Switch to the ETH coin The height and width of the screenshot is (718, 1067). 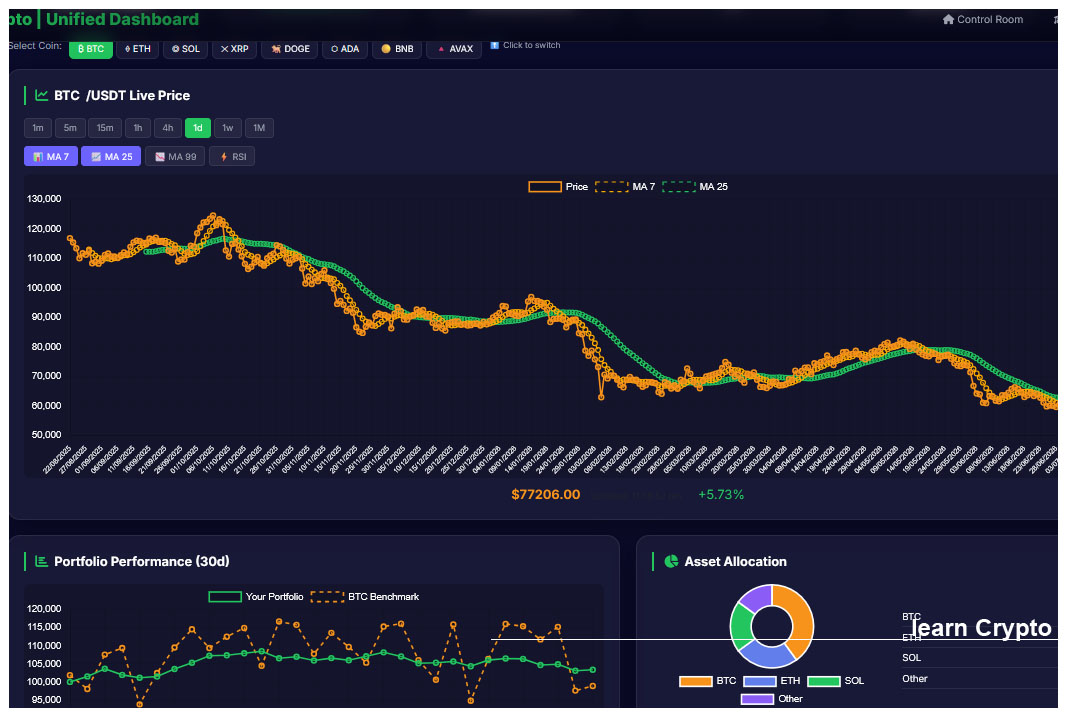point(137,49)
